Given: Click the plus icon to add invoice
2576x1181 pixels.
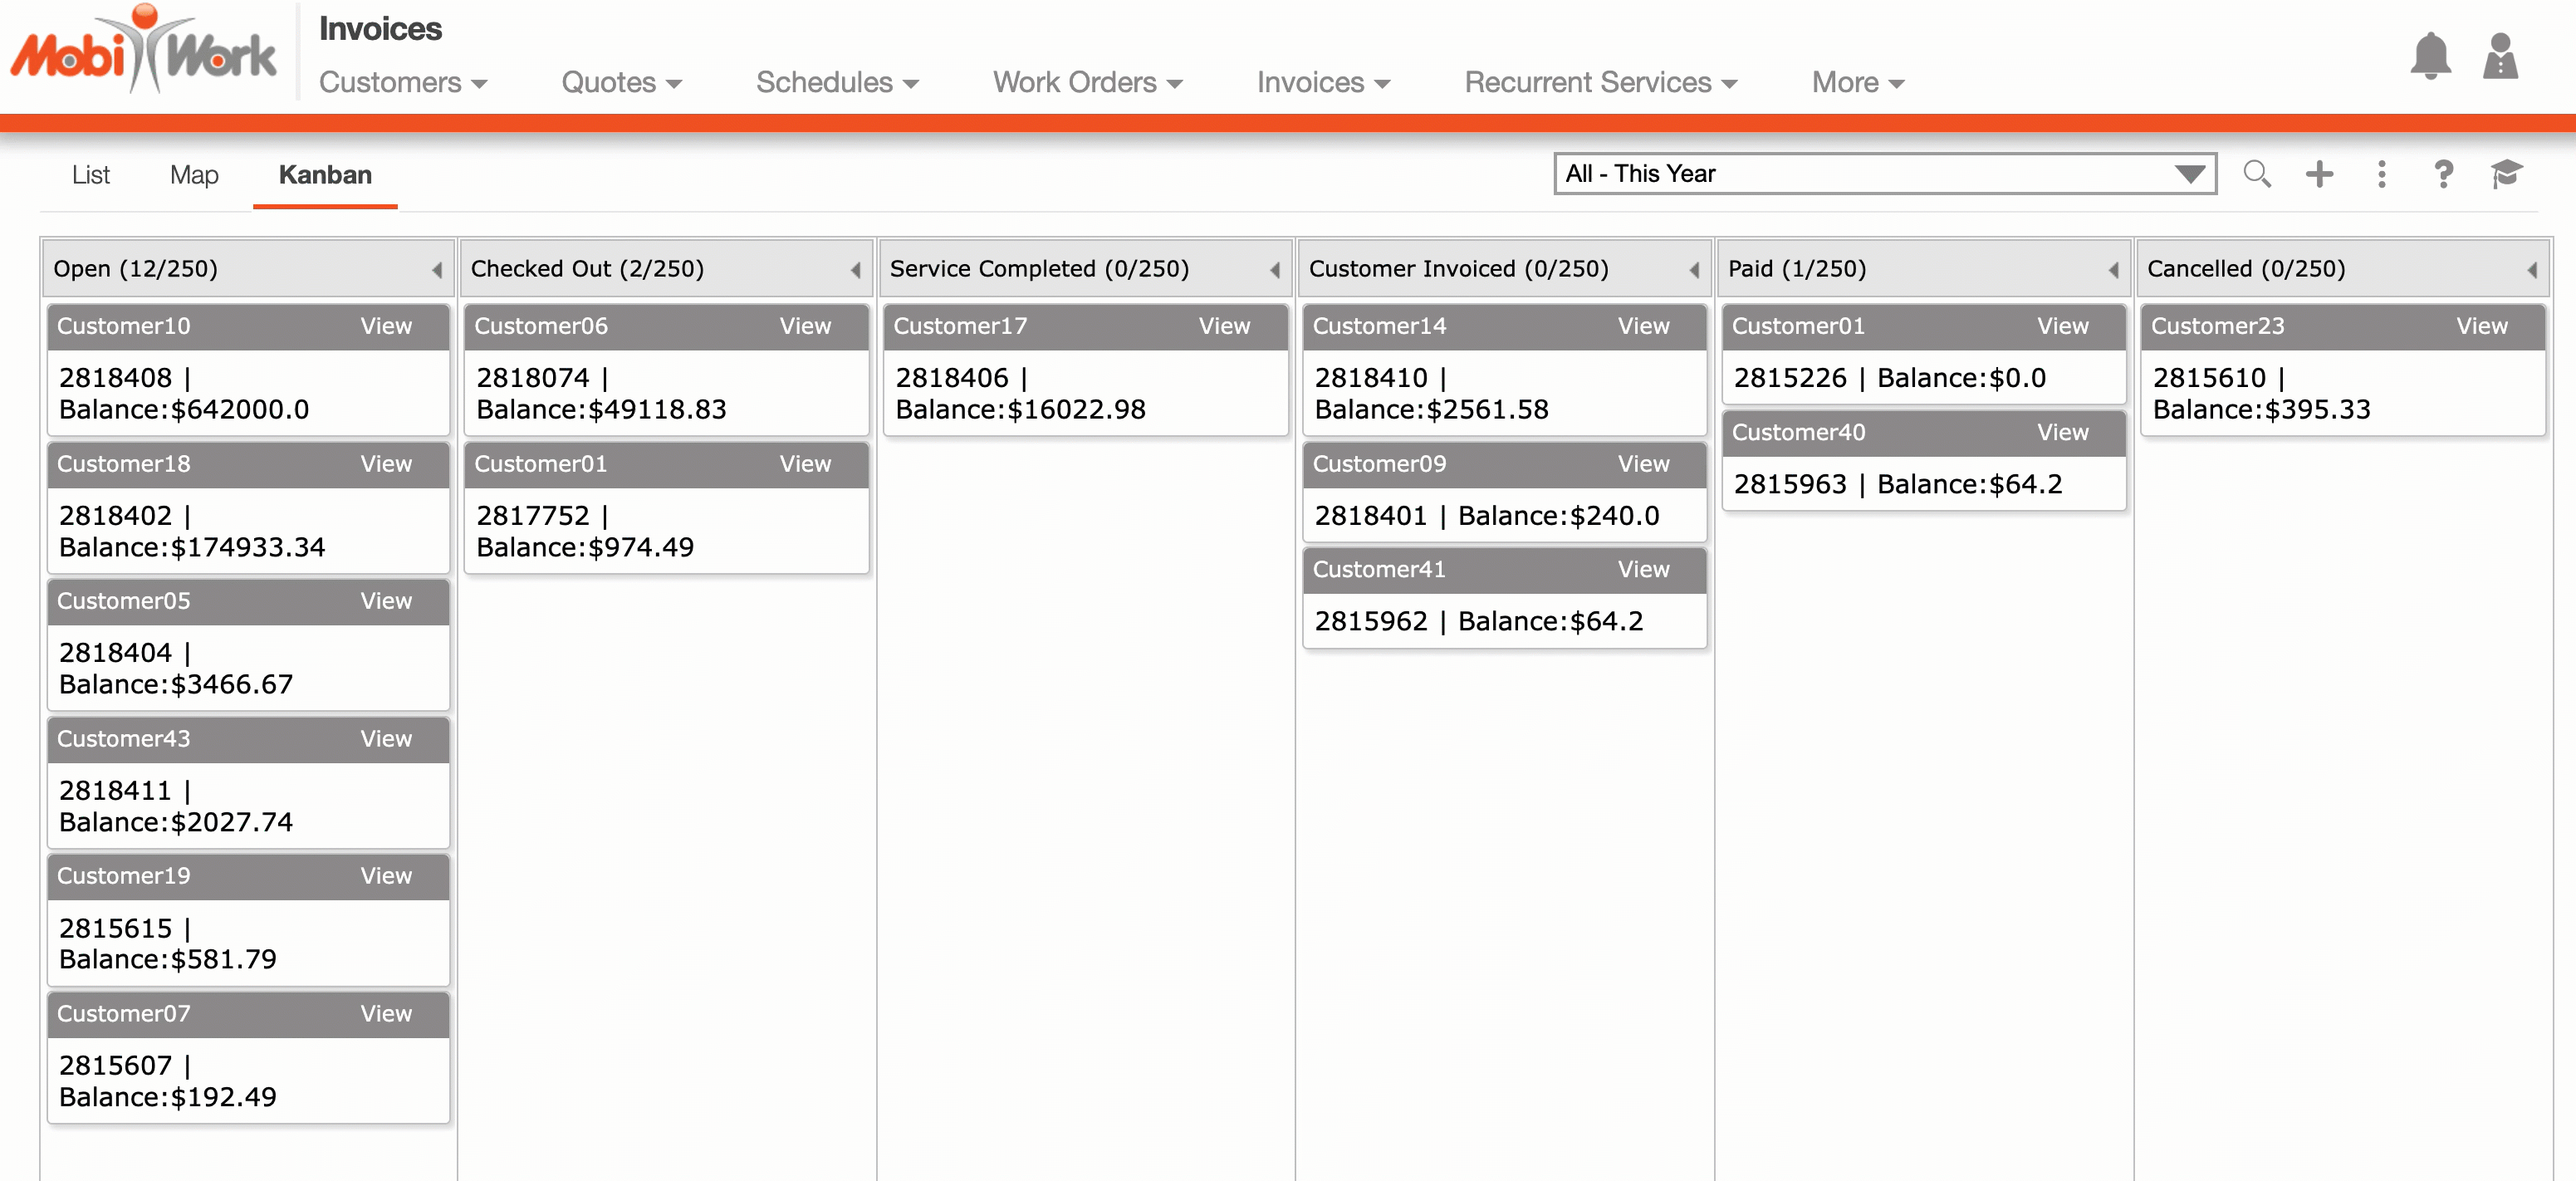Looking at the screenshot, I should pyautogui.click(x=2319, y=174).
